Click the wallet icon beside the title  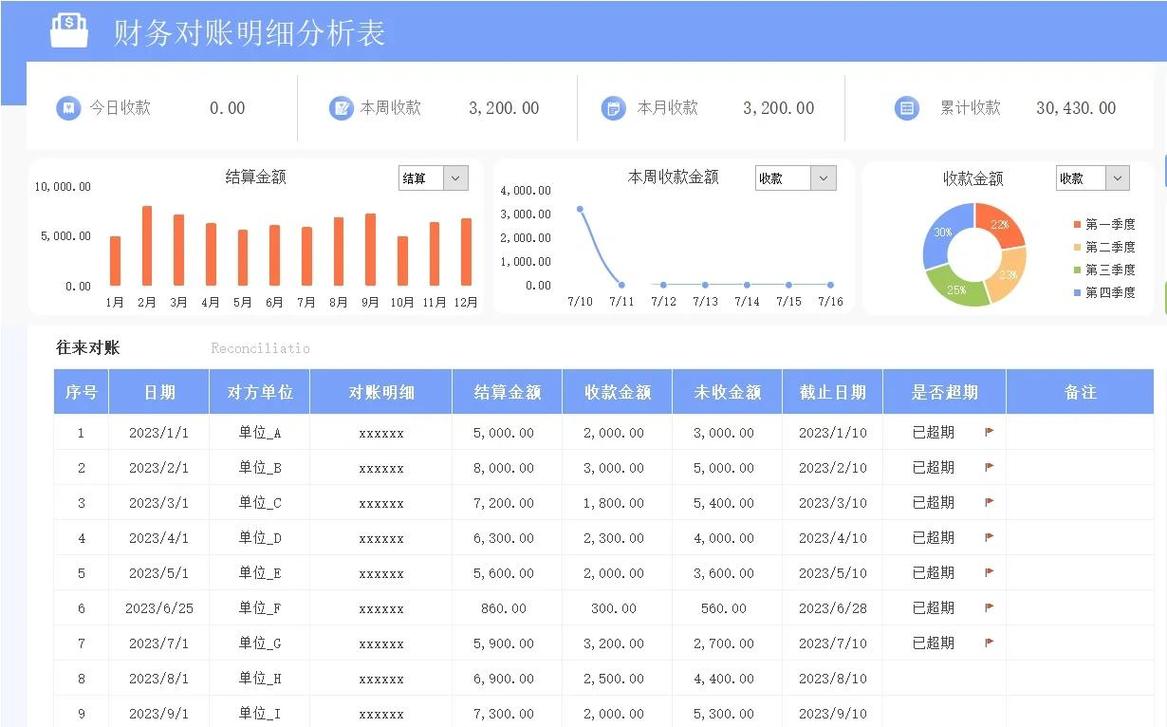tap(69, 31)
